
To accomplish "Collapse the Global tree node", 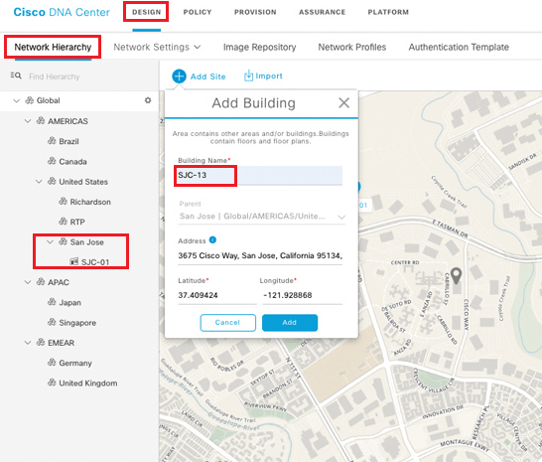I will 16,101.
